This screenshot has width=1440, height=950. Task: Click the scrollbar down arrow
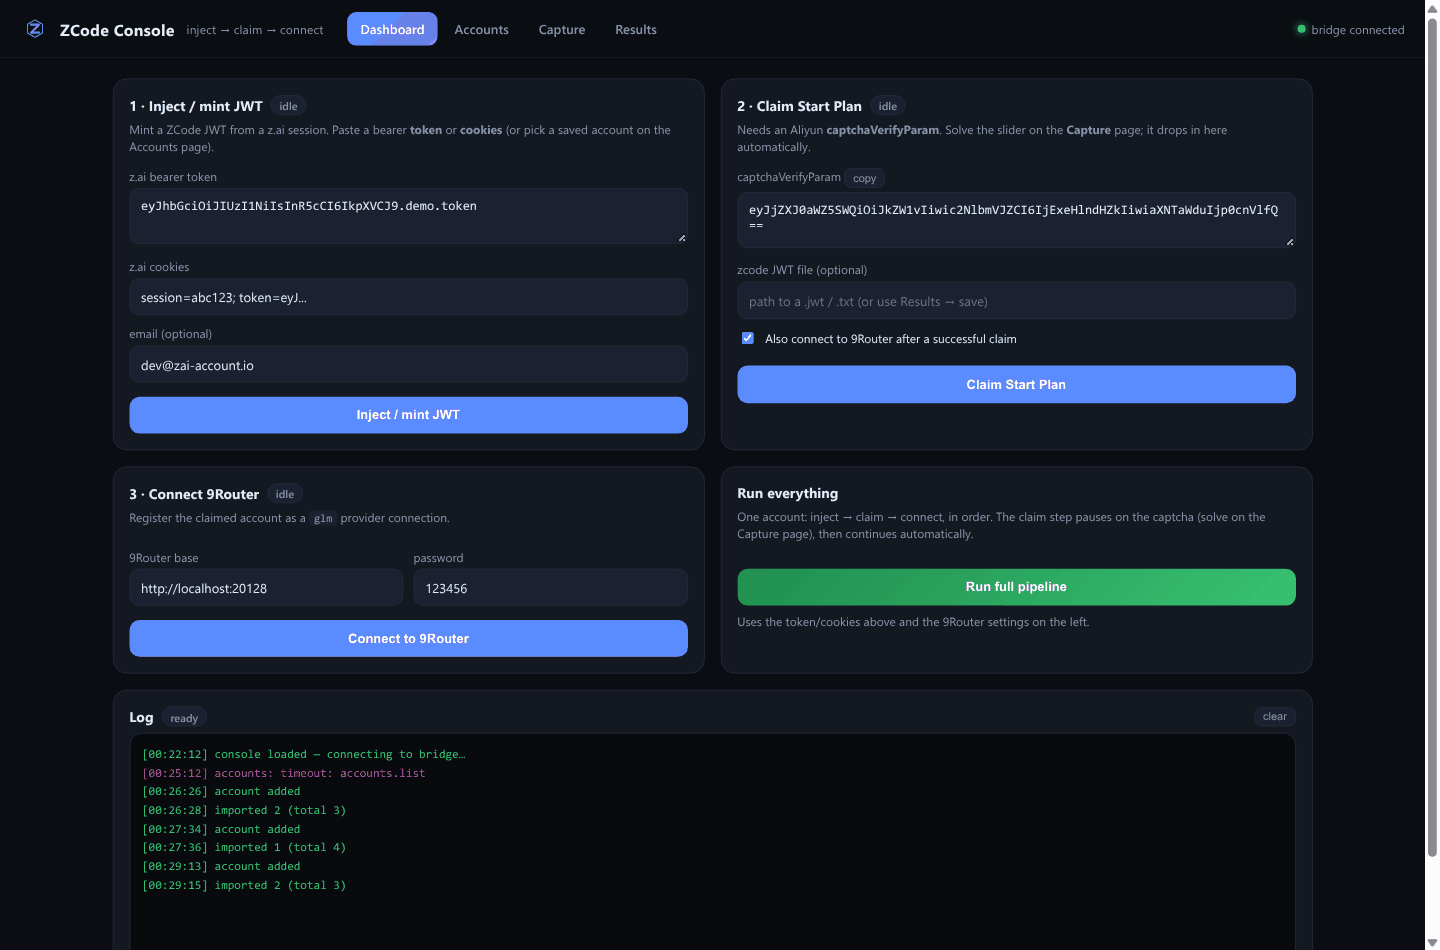(x=1432, y=942)
